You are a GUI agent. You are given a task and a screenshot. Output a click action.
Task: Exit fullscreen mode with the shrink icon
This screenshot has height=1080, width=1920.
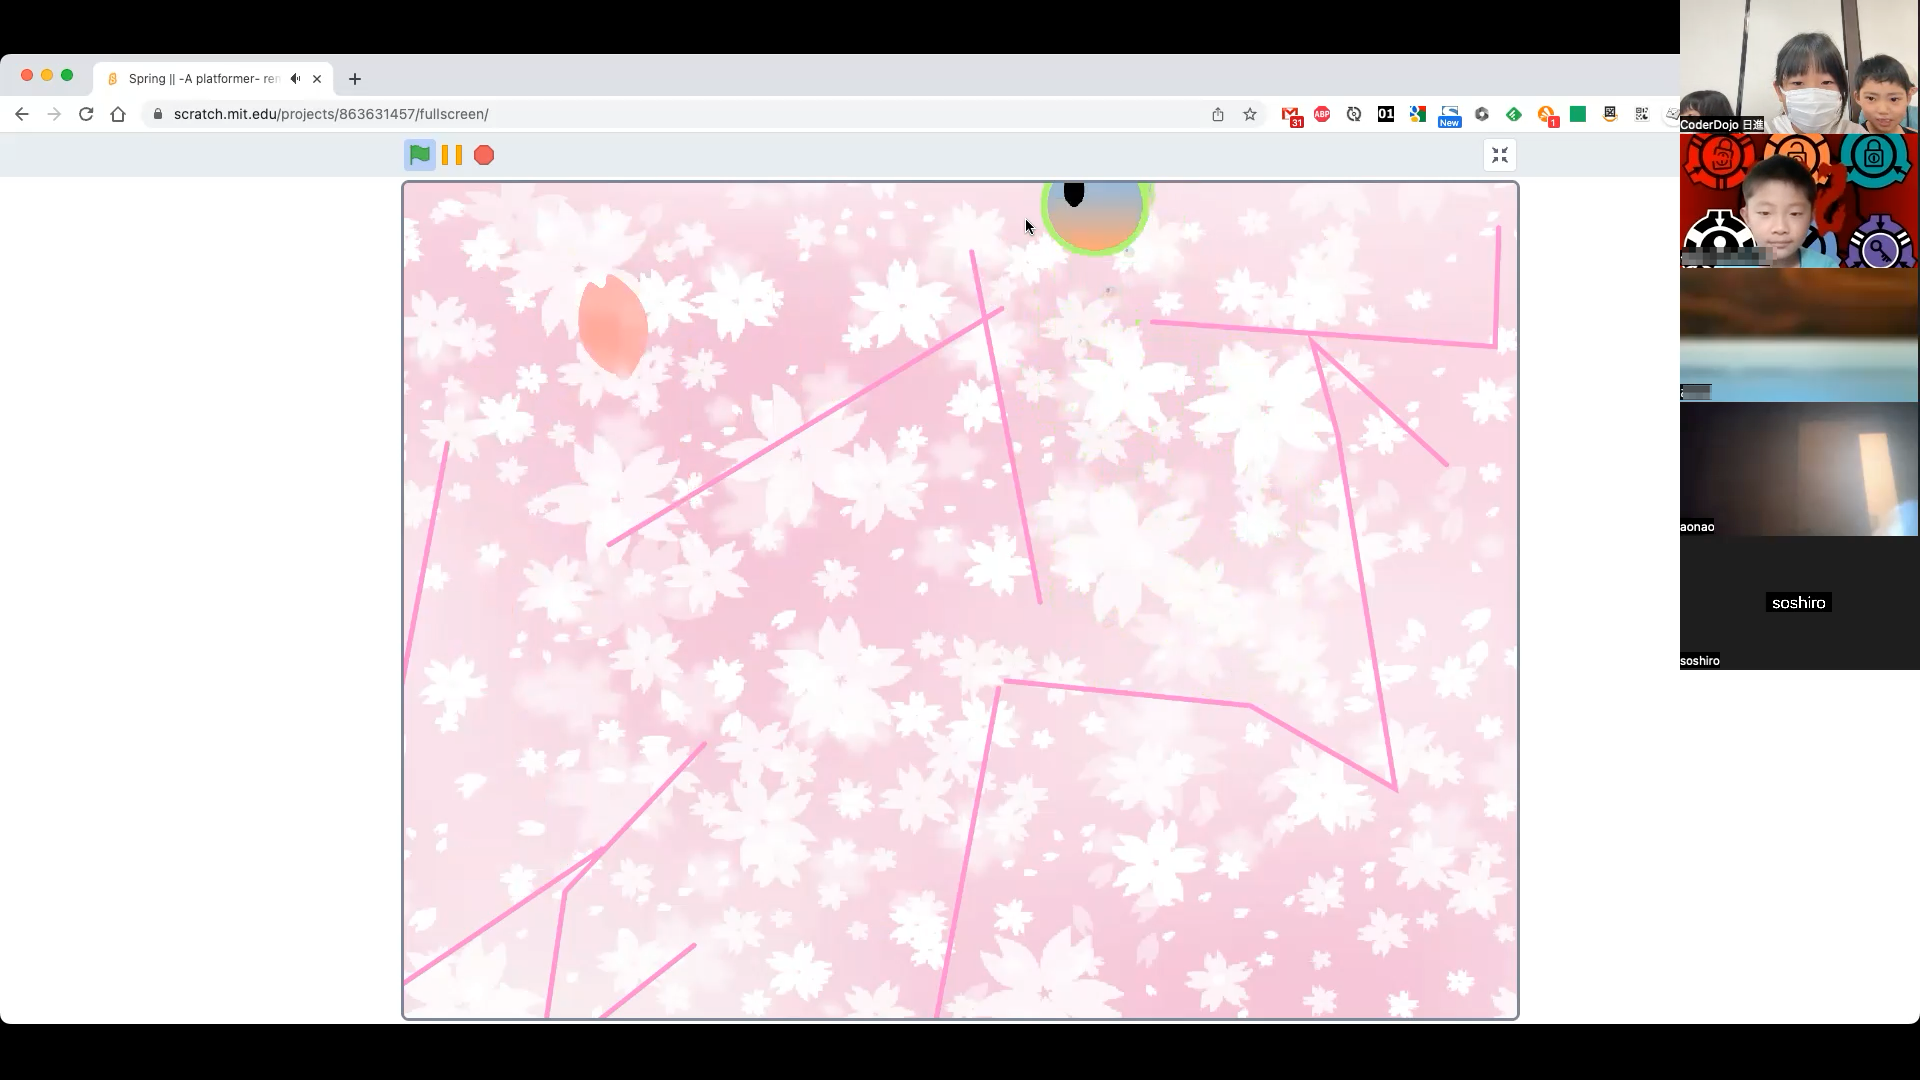(x=1500, y=155)
